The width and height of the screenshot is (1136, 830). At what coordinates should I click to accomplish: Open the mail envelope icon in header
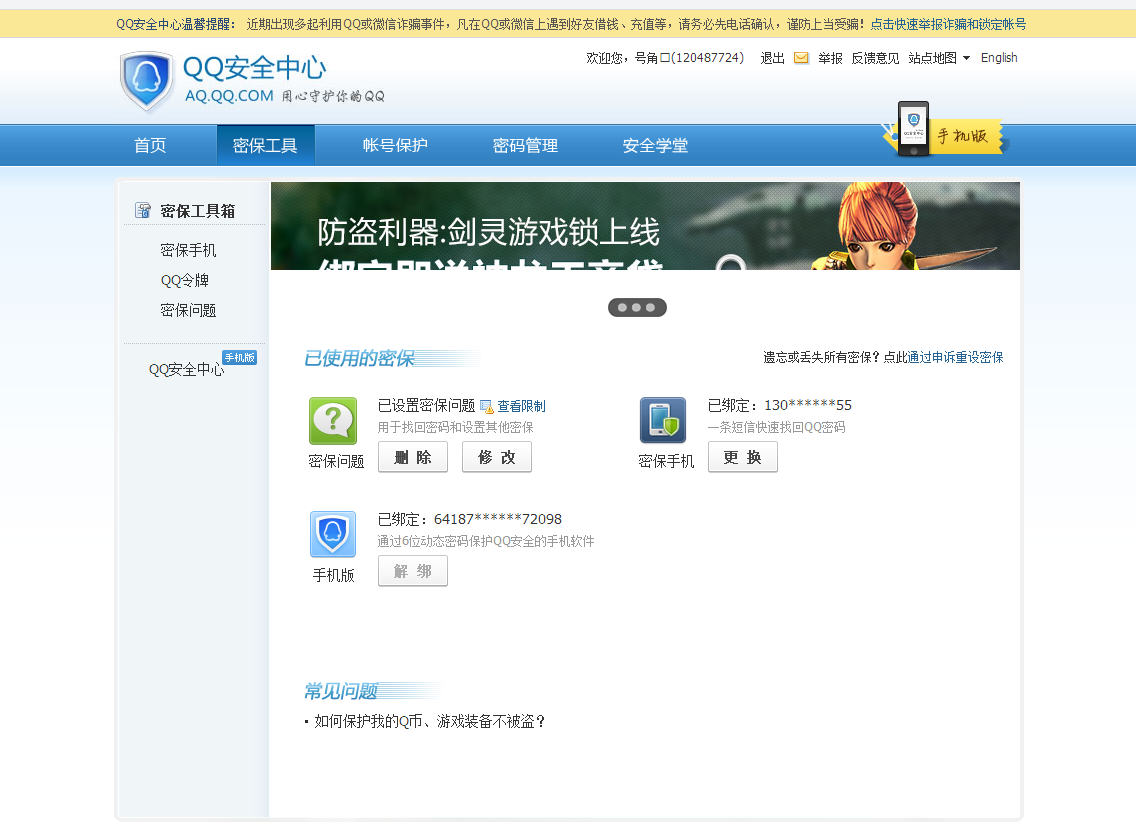point(801,58)
